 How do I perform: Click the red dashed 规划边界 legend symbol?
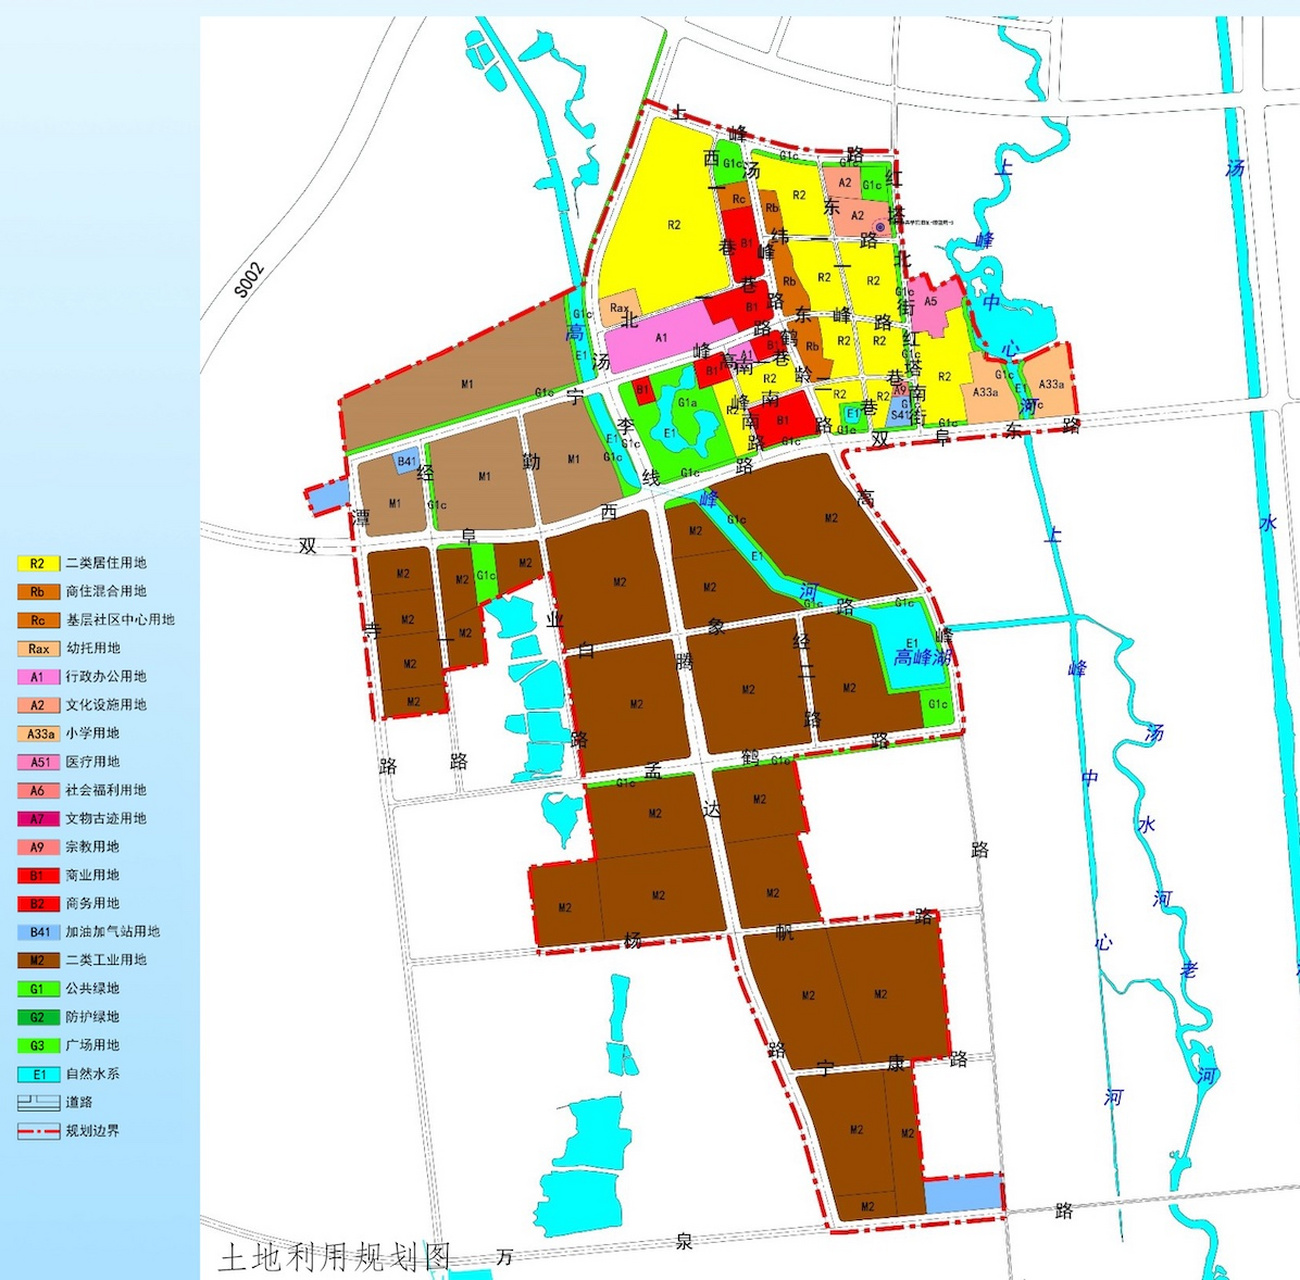pos(38,1132)
